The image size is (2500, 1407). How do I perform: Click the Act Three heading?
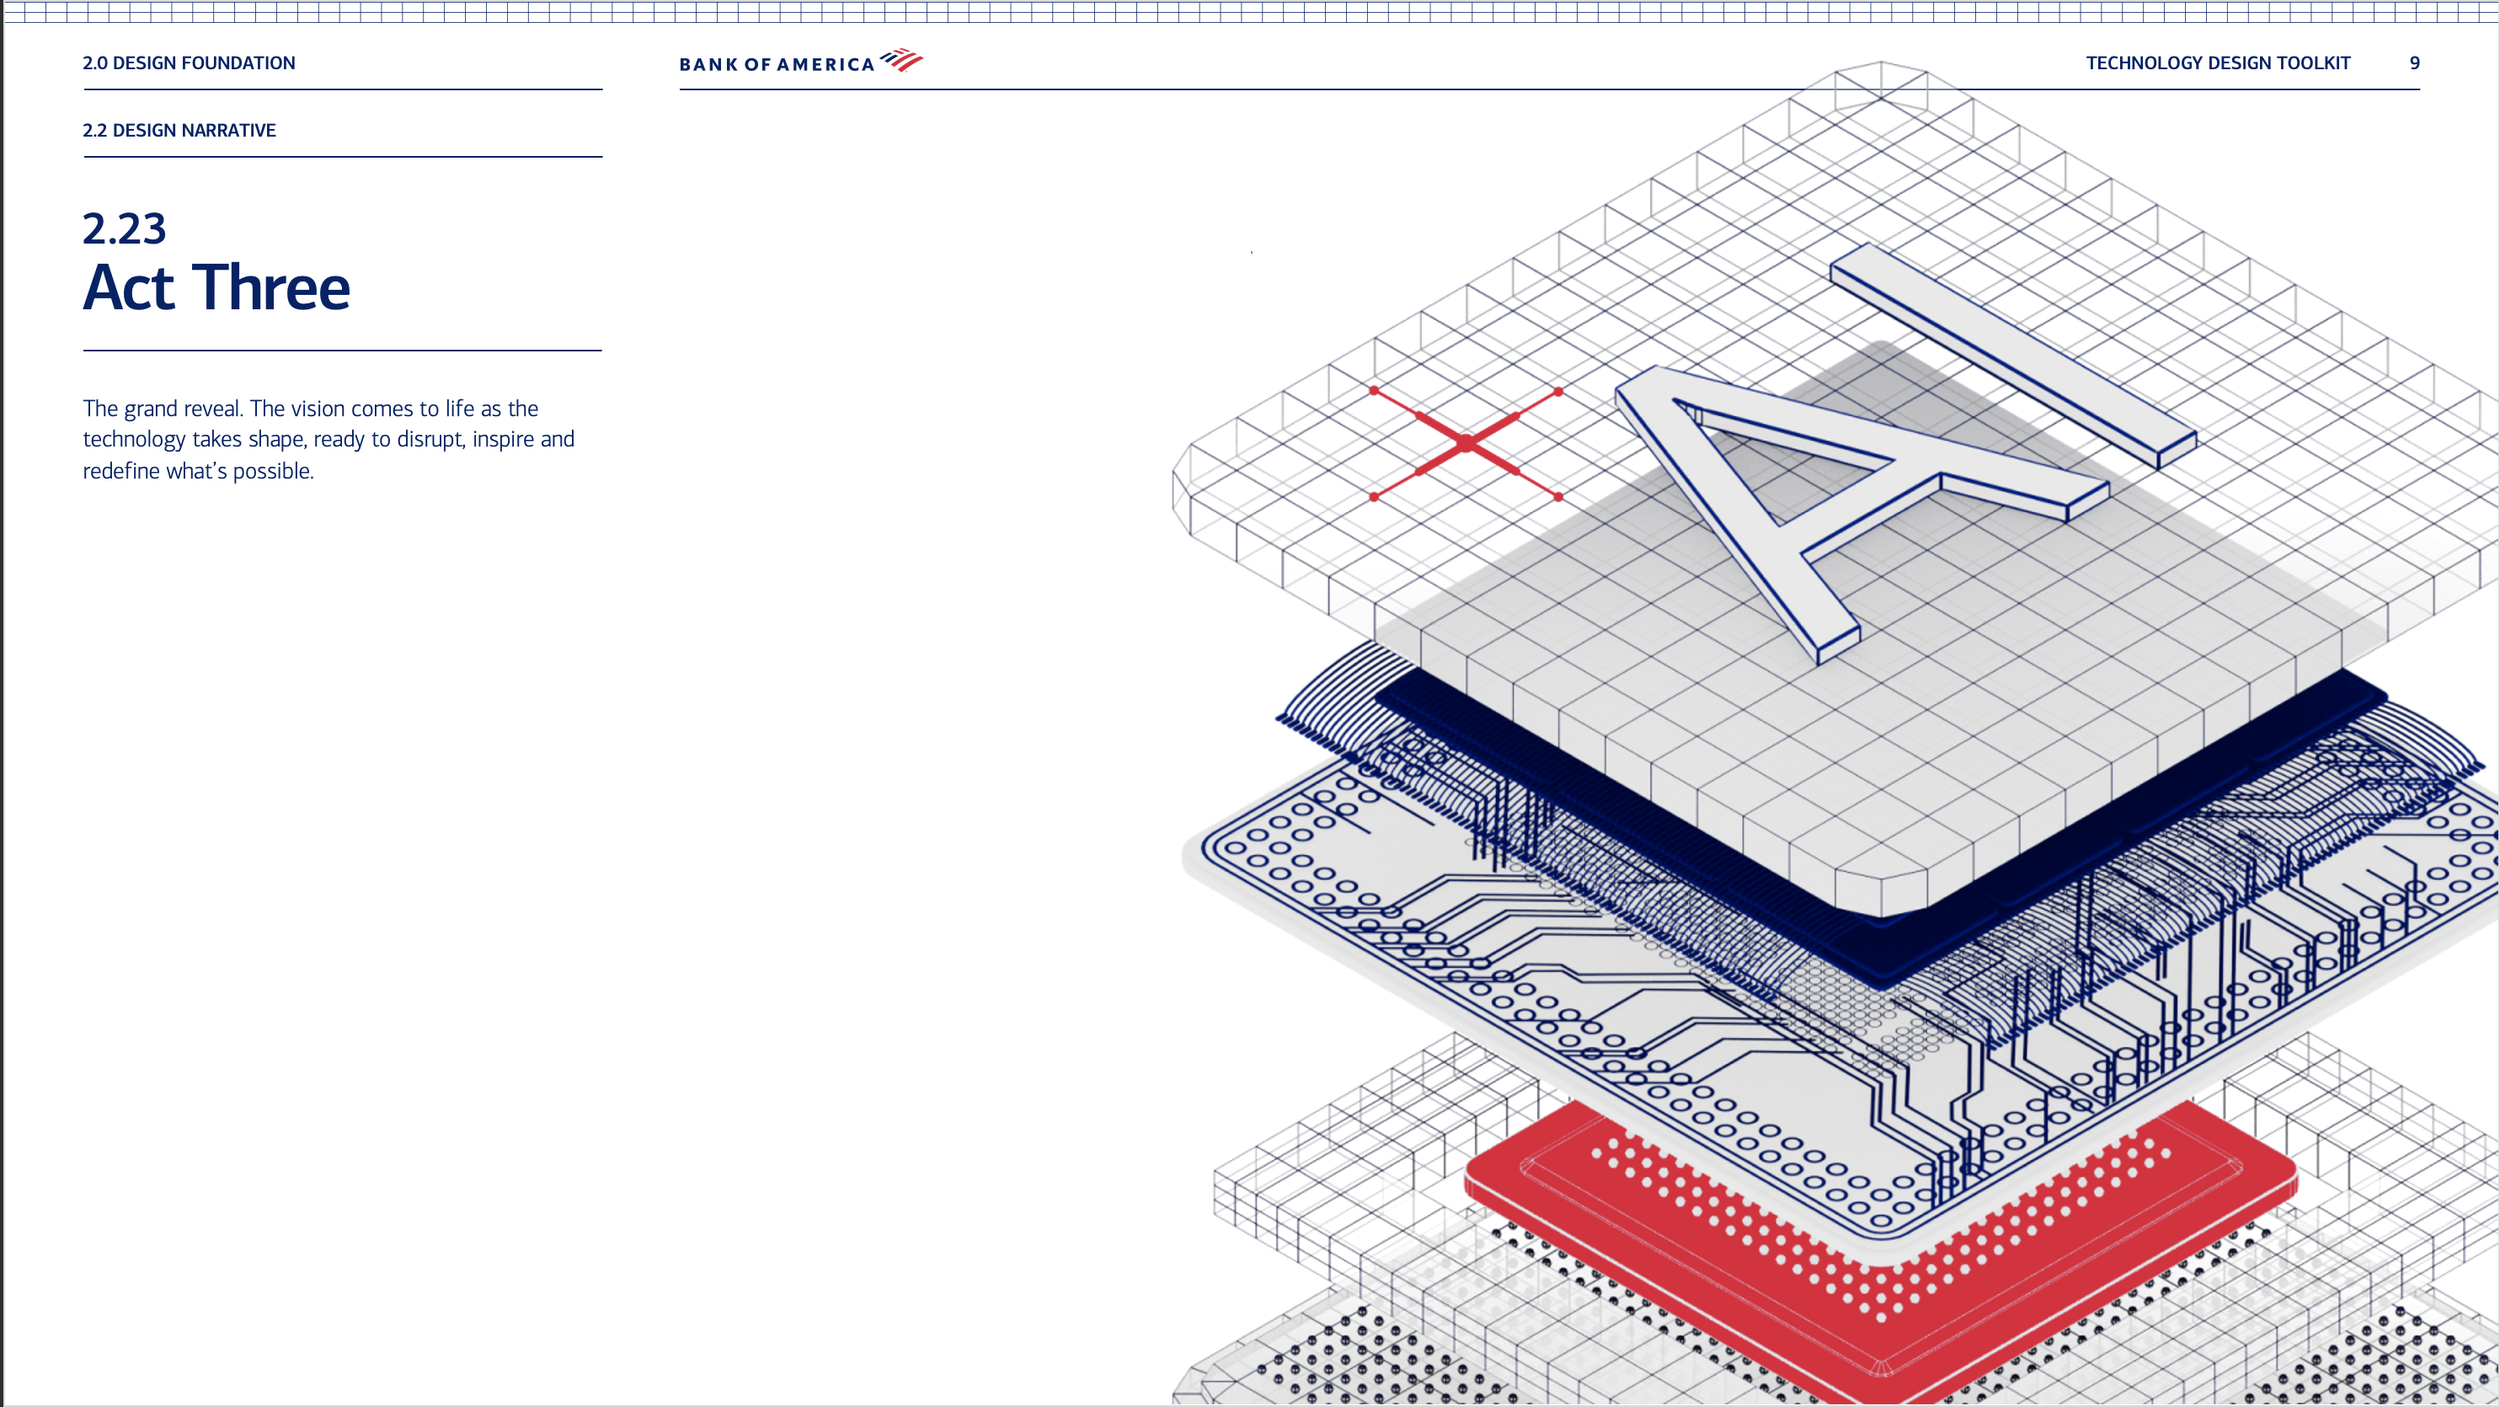(x=216, y=289)
